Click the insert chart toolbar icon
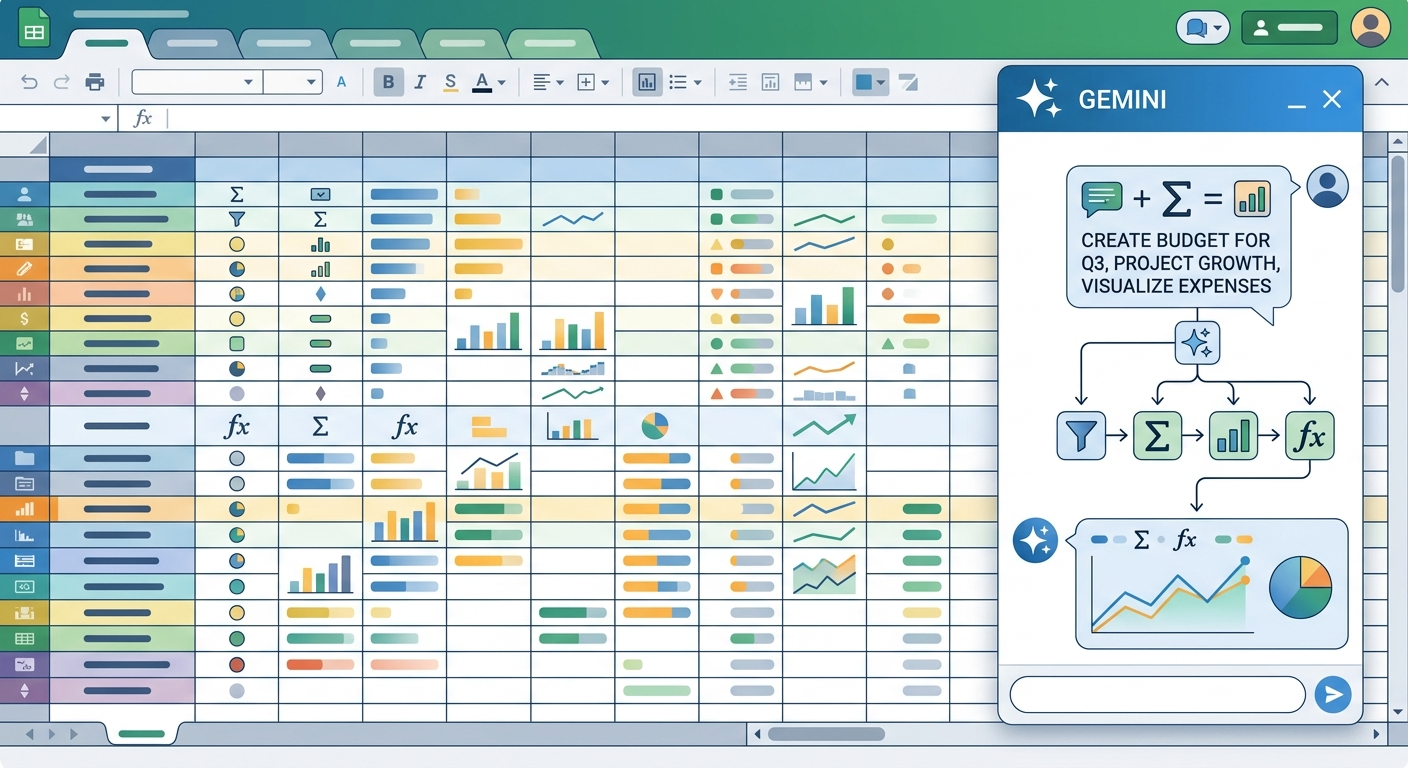Viewport: 1408px width, 768px height. coord(647,82)
